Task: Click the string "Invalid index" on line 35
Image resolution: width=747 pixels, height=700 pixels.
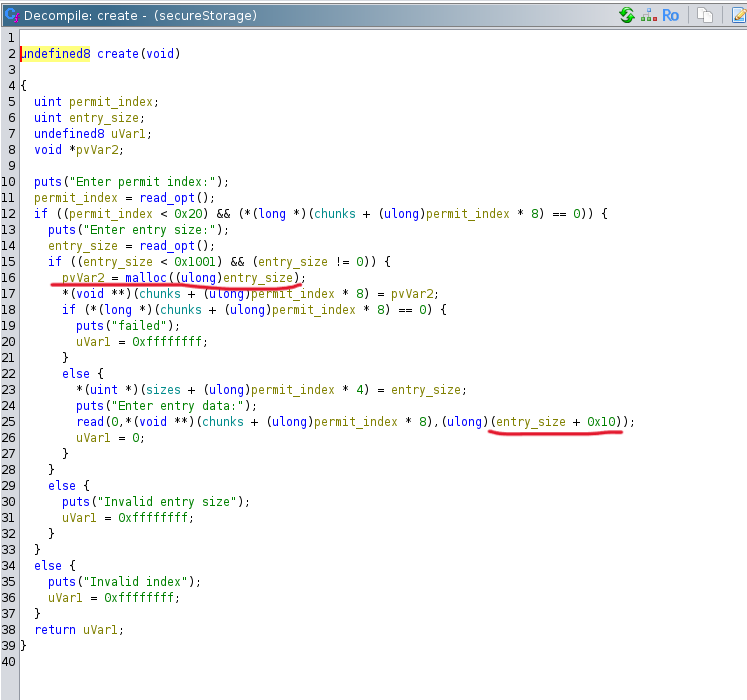Action: (x=135, y=582)
